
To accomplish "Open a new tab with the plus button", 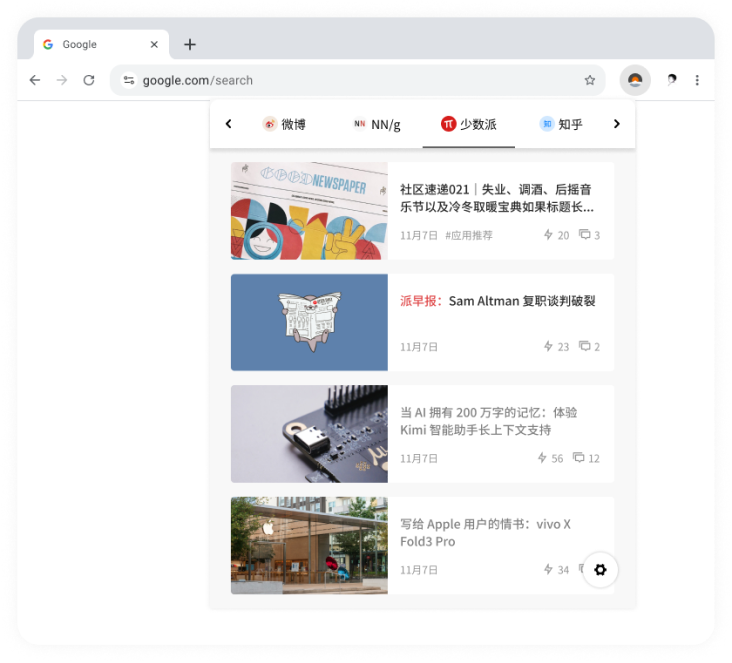I will pos(190,44).
